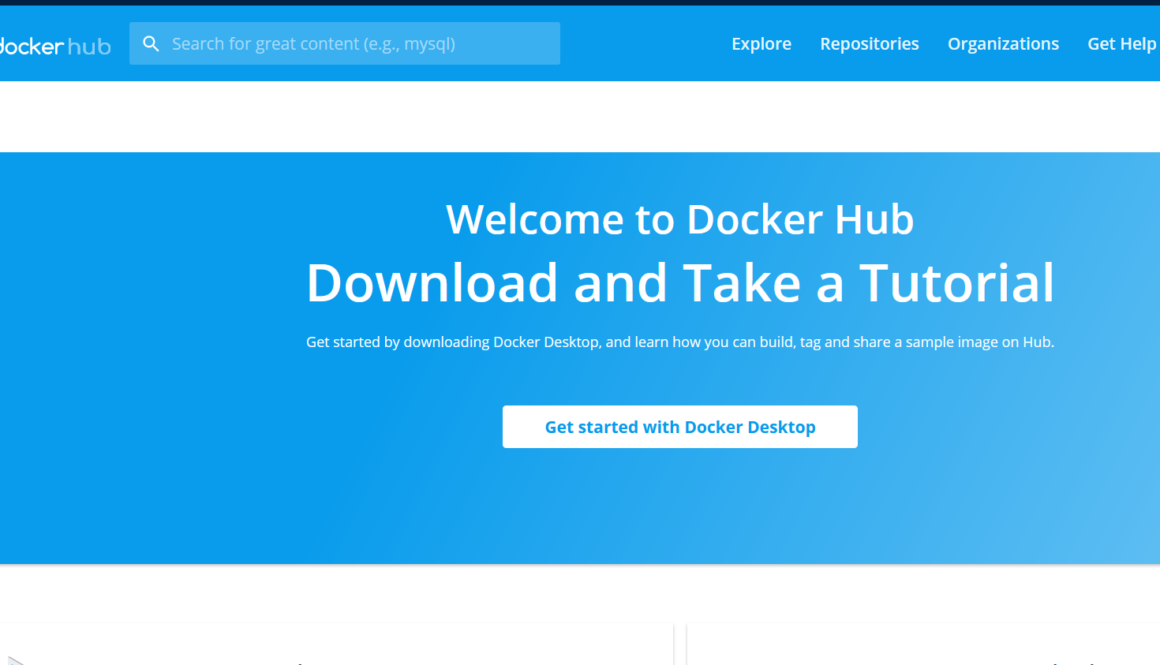Open the Explore page
The width and height of the screenshot is (1160, 665).
click(761, 43)
